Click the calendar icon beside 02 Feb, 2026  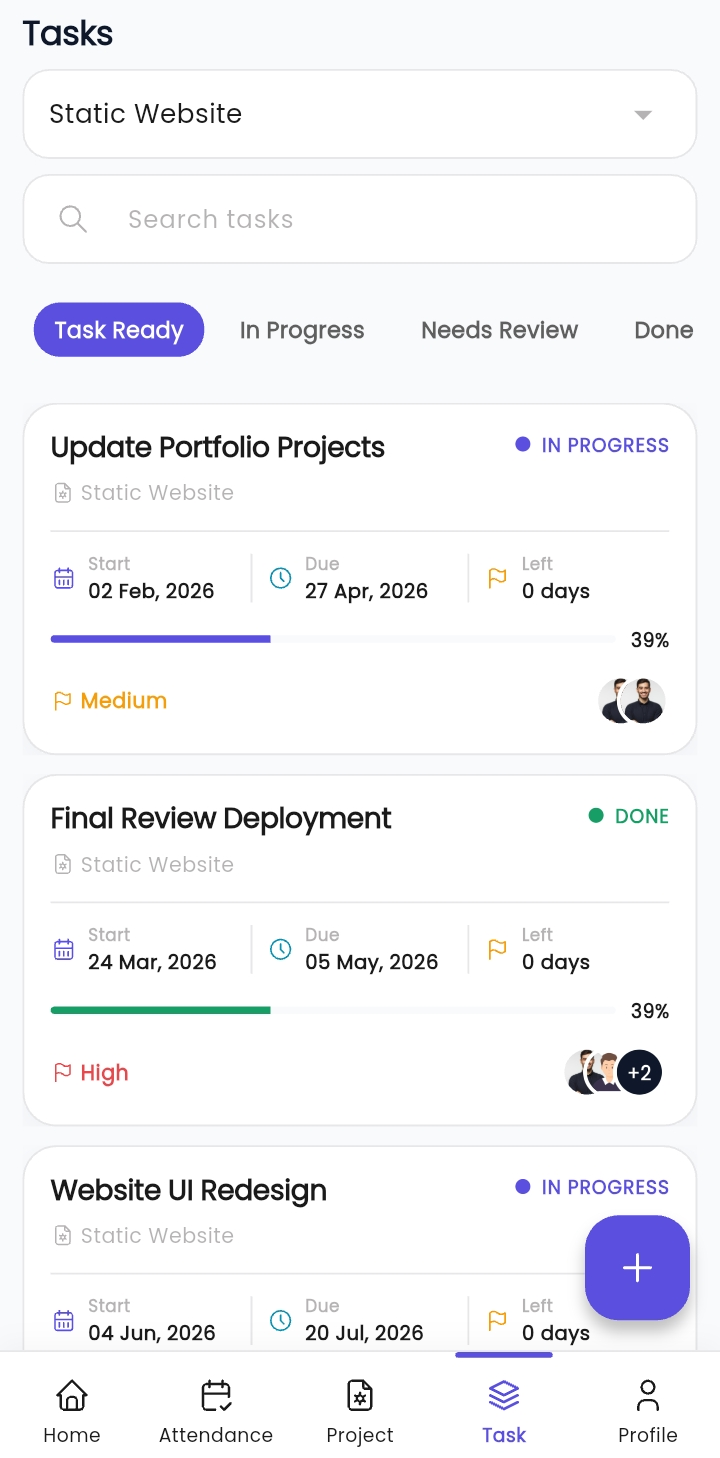tap(64, 578)
